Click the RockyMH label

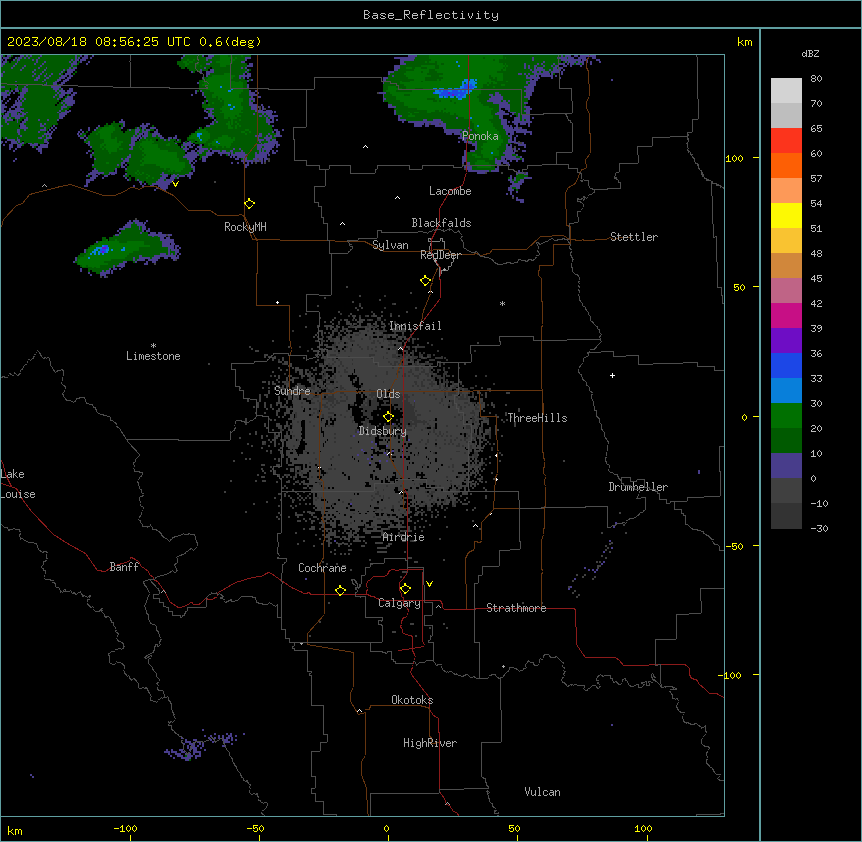pyautogui.click(x=245, y=227)
